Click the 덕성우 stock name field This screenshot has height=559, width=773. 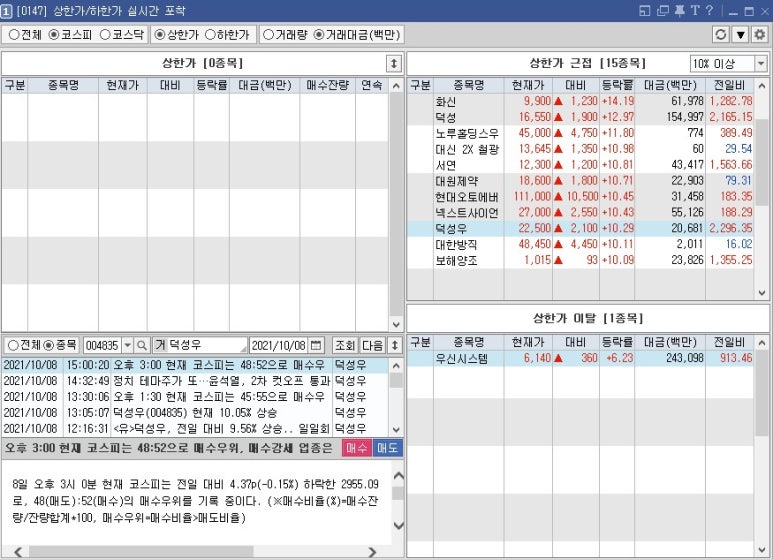(206, 345)
